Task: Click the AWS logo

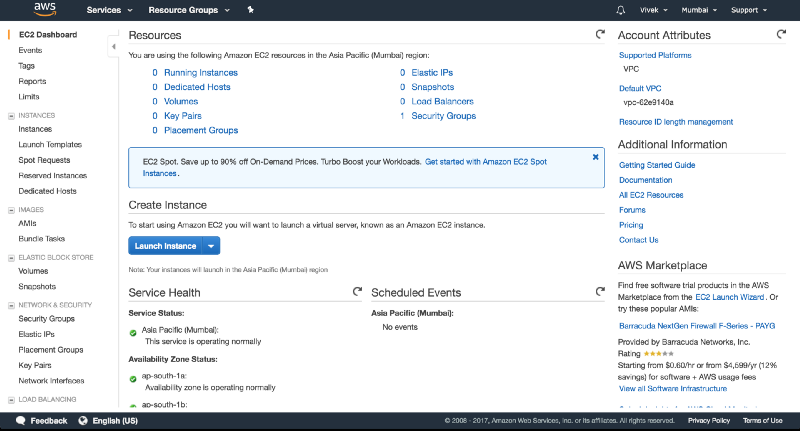Action: [45, 9]
